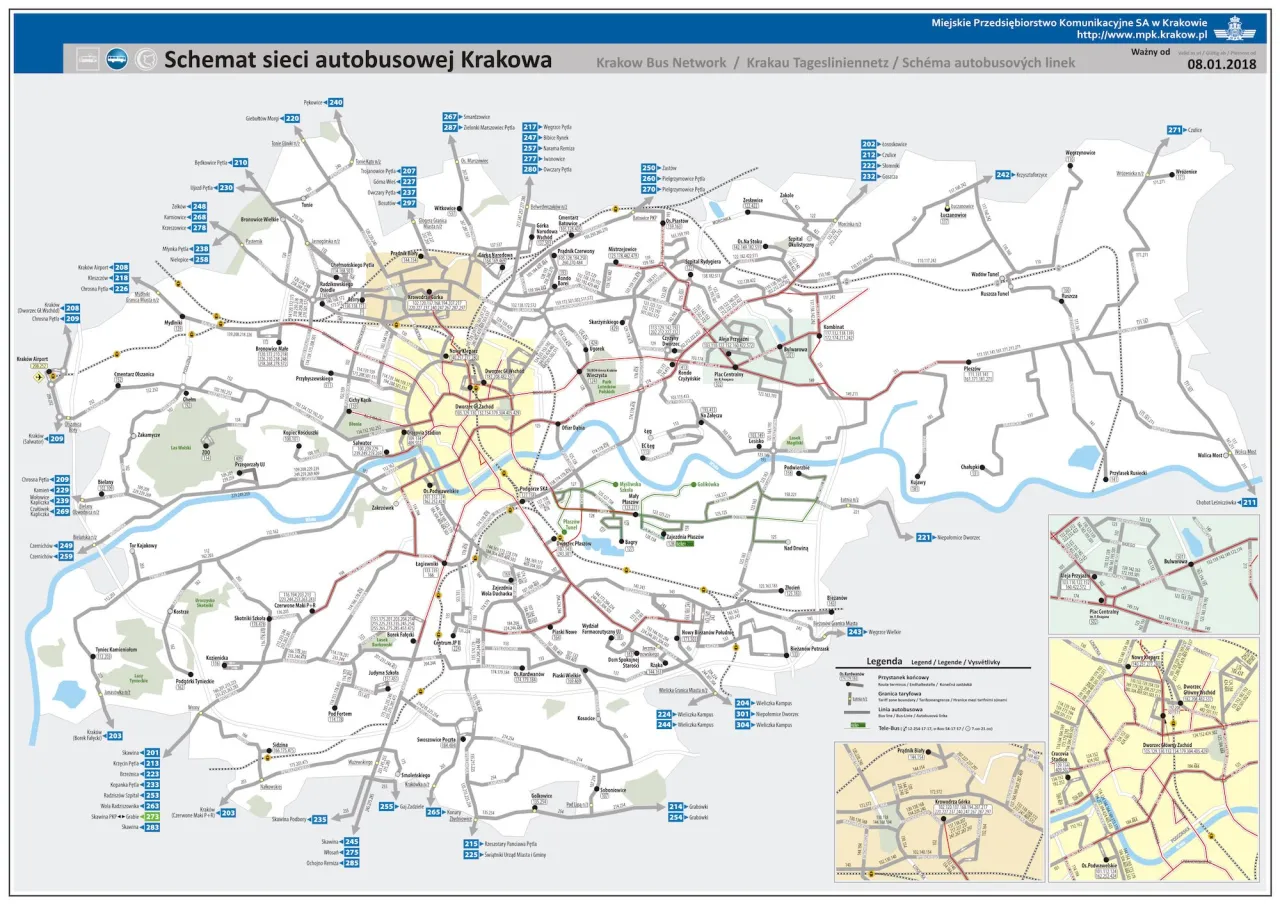The width and height of the screenshot is (1280, 905).
Task: Select the green Tele-Bus symbol in the legend
Action: (856, 724)
